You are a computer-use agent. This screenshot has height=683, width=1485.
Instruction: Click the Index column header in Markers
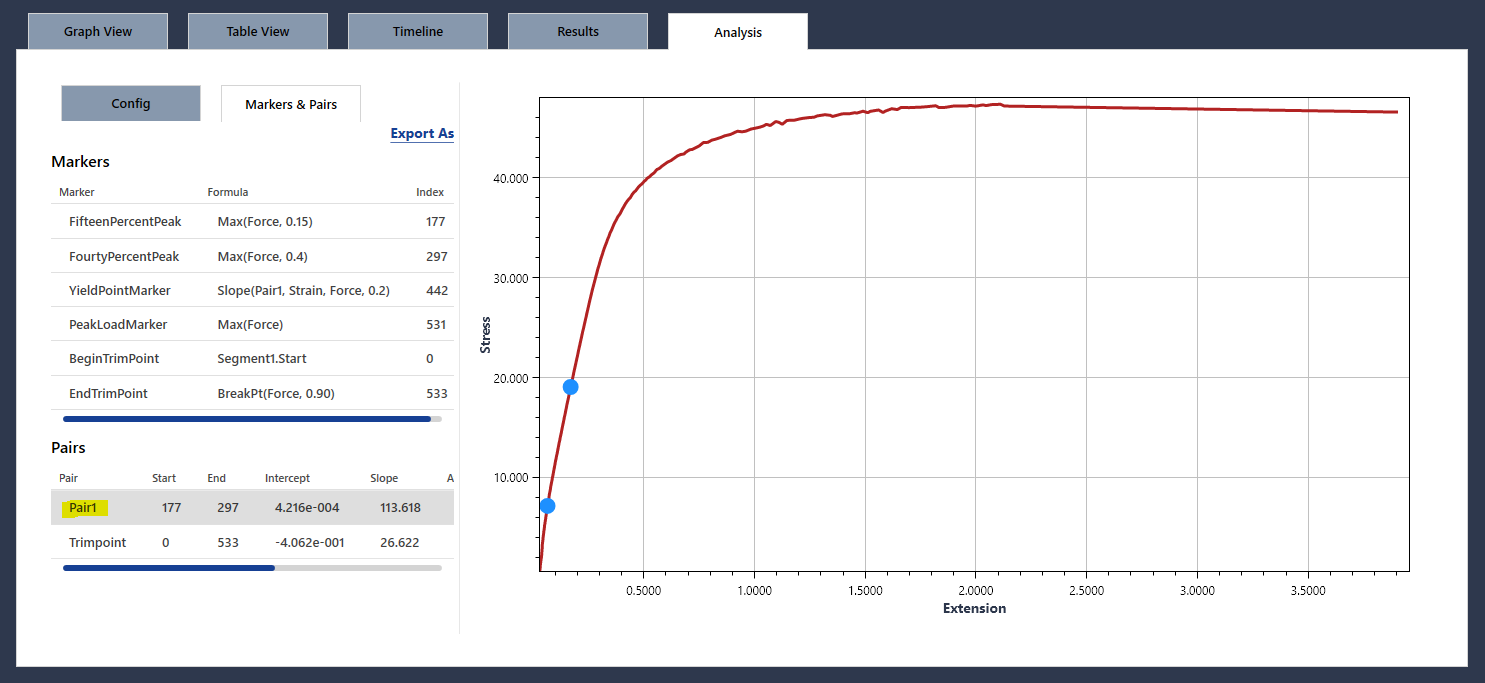[x=430, y=192]
